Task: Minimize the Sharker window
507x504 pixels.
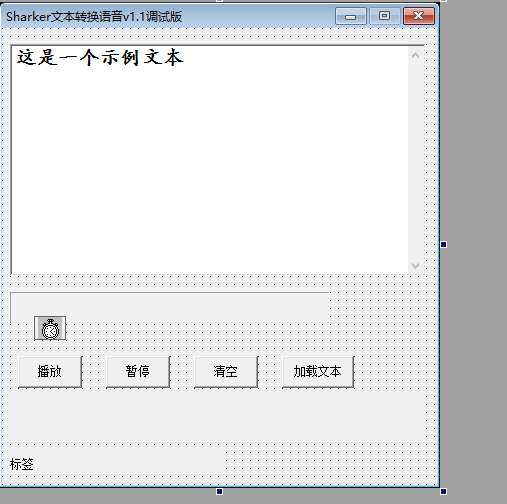Action: 351,16
